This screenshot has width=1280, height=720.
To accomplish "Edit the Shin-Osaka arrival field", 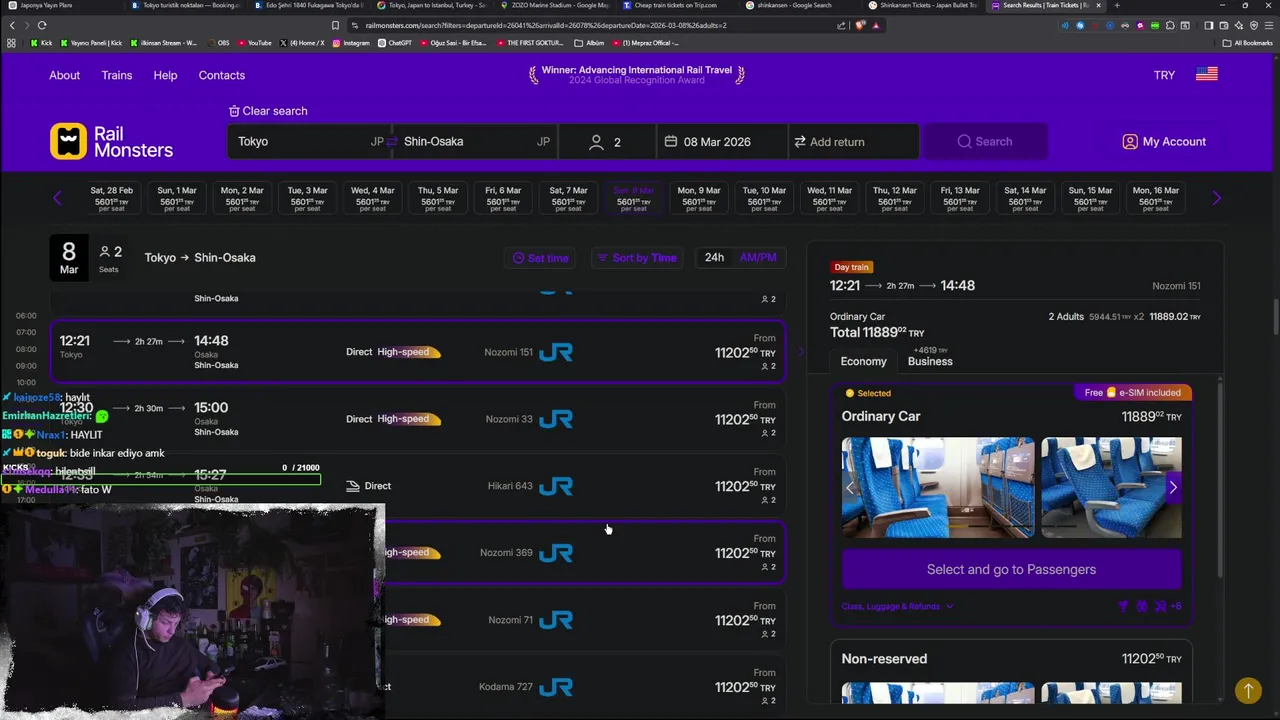I will 476,141.
